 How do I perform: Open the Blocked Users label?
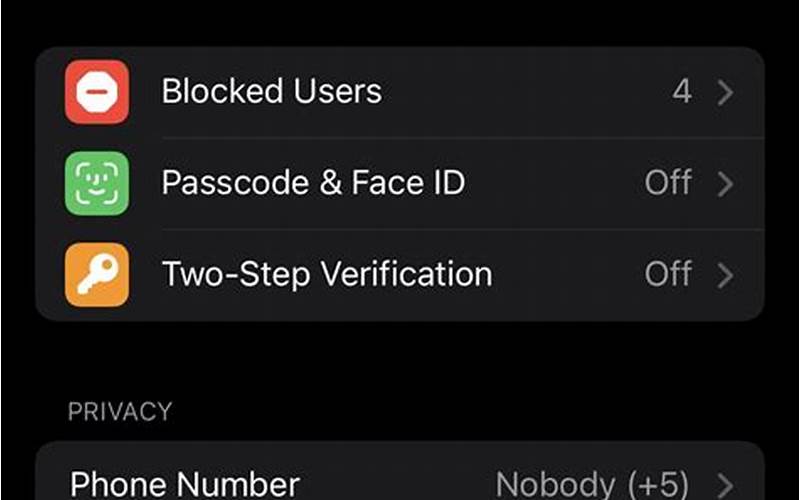tap(271, 91)
